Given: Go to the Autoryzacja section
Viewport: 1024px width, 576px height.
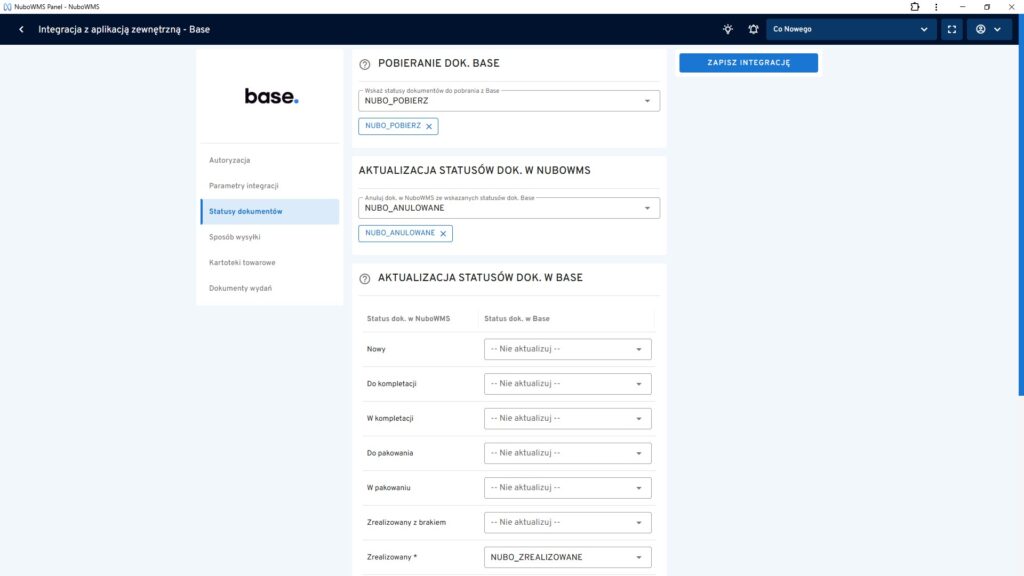Looking at the screenshot, I should 229,160.
